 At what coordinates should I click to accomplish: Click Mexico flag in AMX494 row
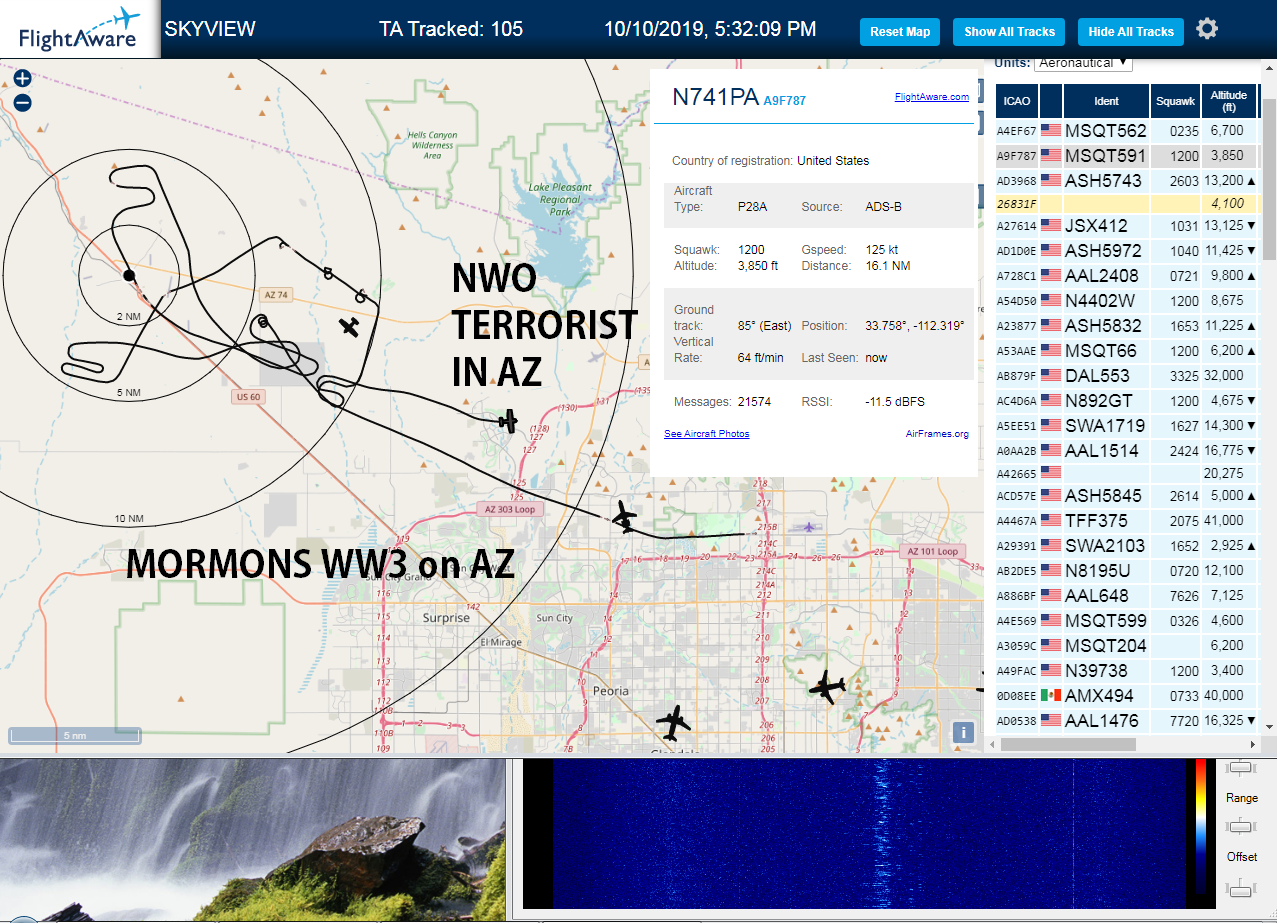[1051, 695]
